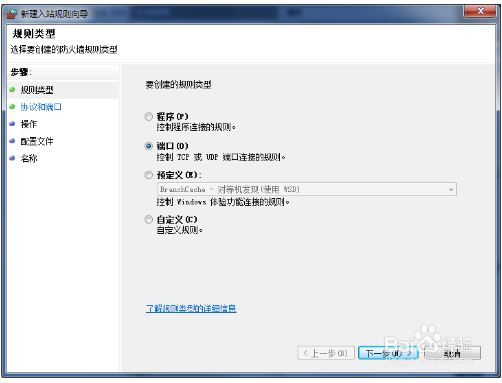The image size is (502, 383).
Task: Select the 名称 step in sidebar
Action: click(x=29, y=158)
